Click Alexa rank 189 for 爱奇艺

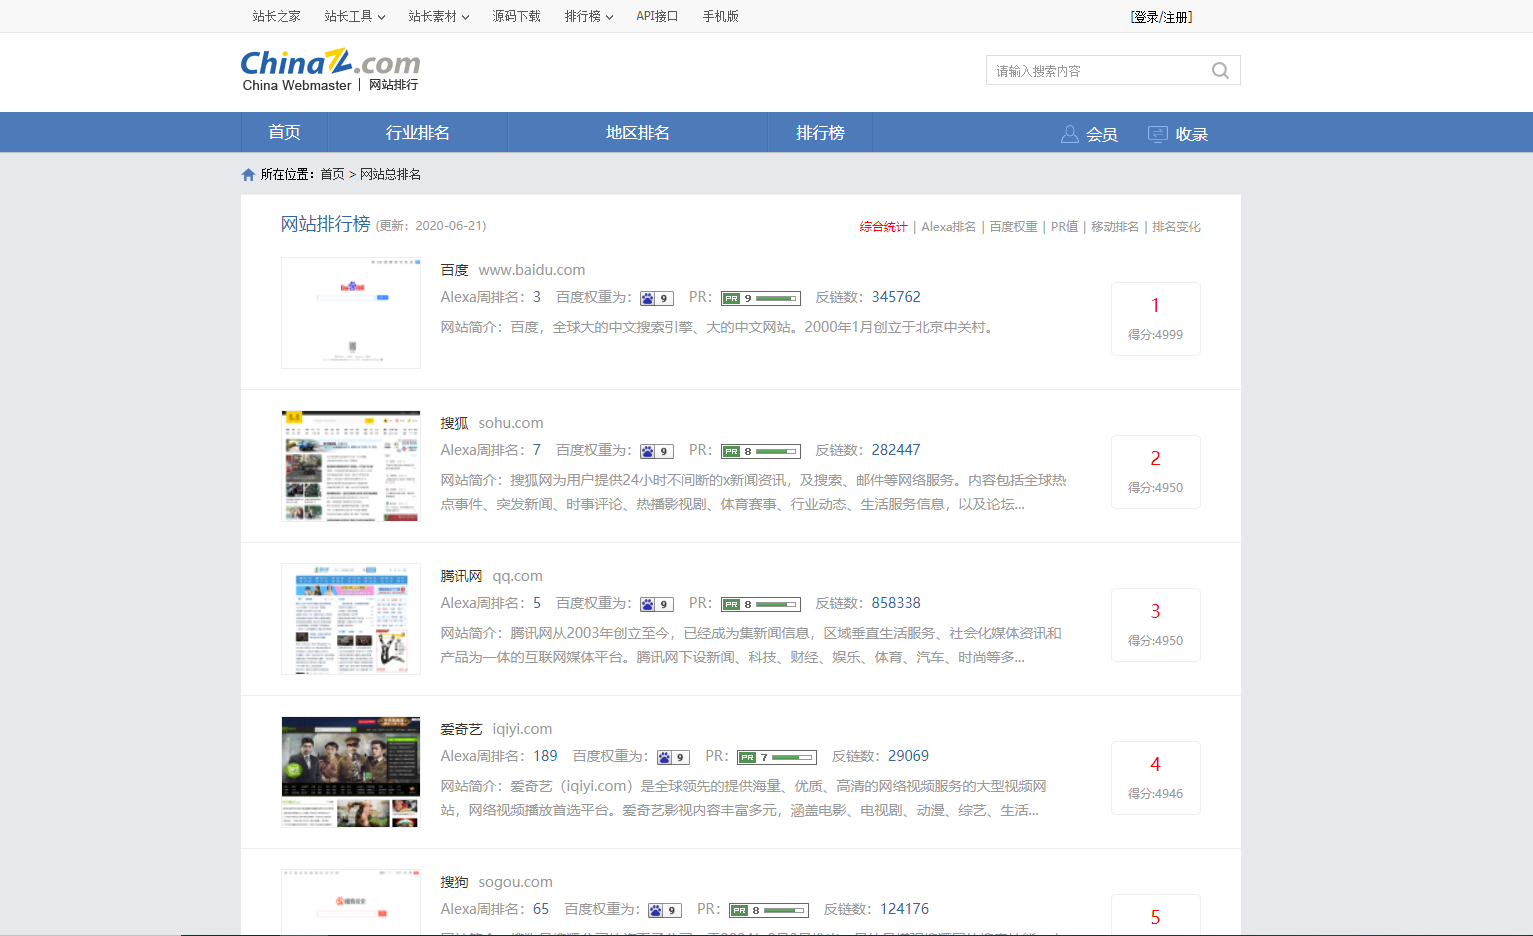pyautogui.click(x=545, y=756)
